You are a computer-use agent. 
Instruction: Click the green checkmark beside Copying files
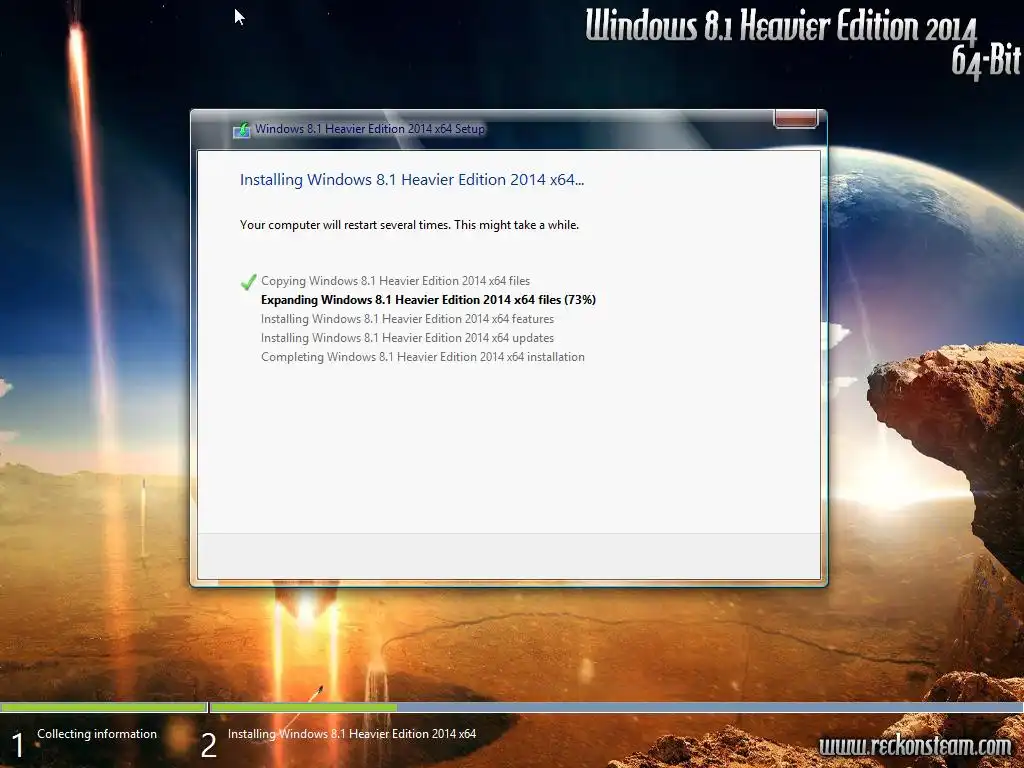[248, 282]
